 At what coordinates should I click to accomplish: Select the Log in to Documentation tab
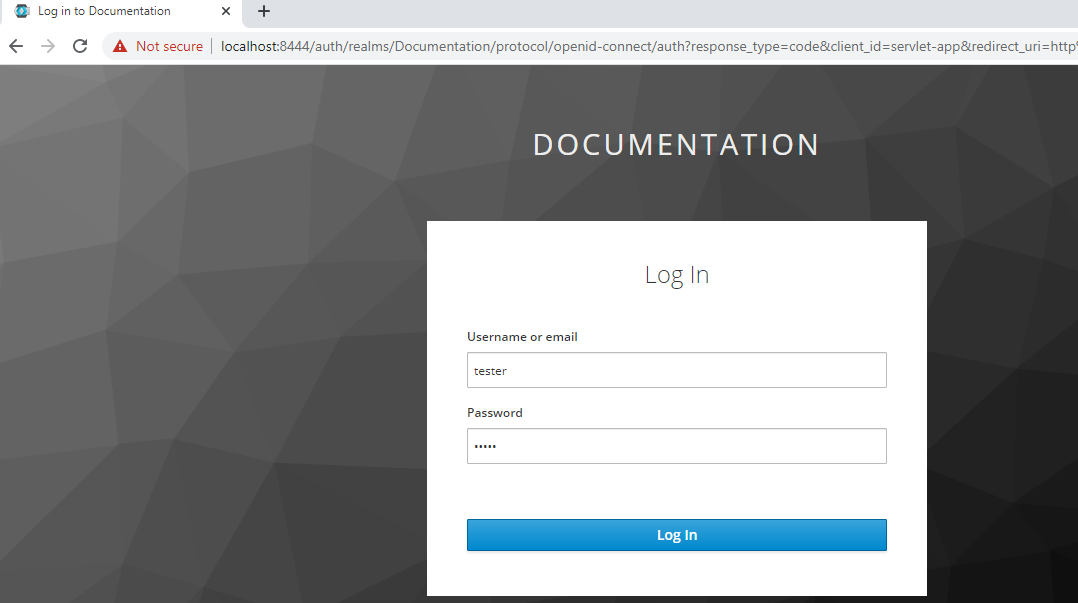pyautogui.click(x=110, y=11)
